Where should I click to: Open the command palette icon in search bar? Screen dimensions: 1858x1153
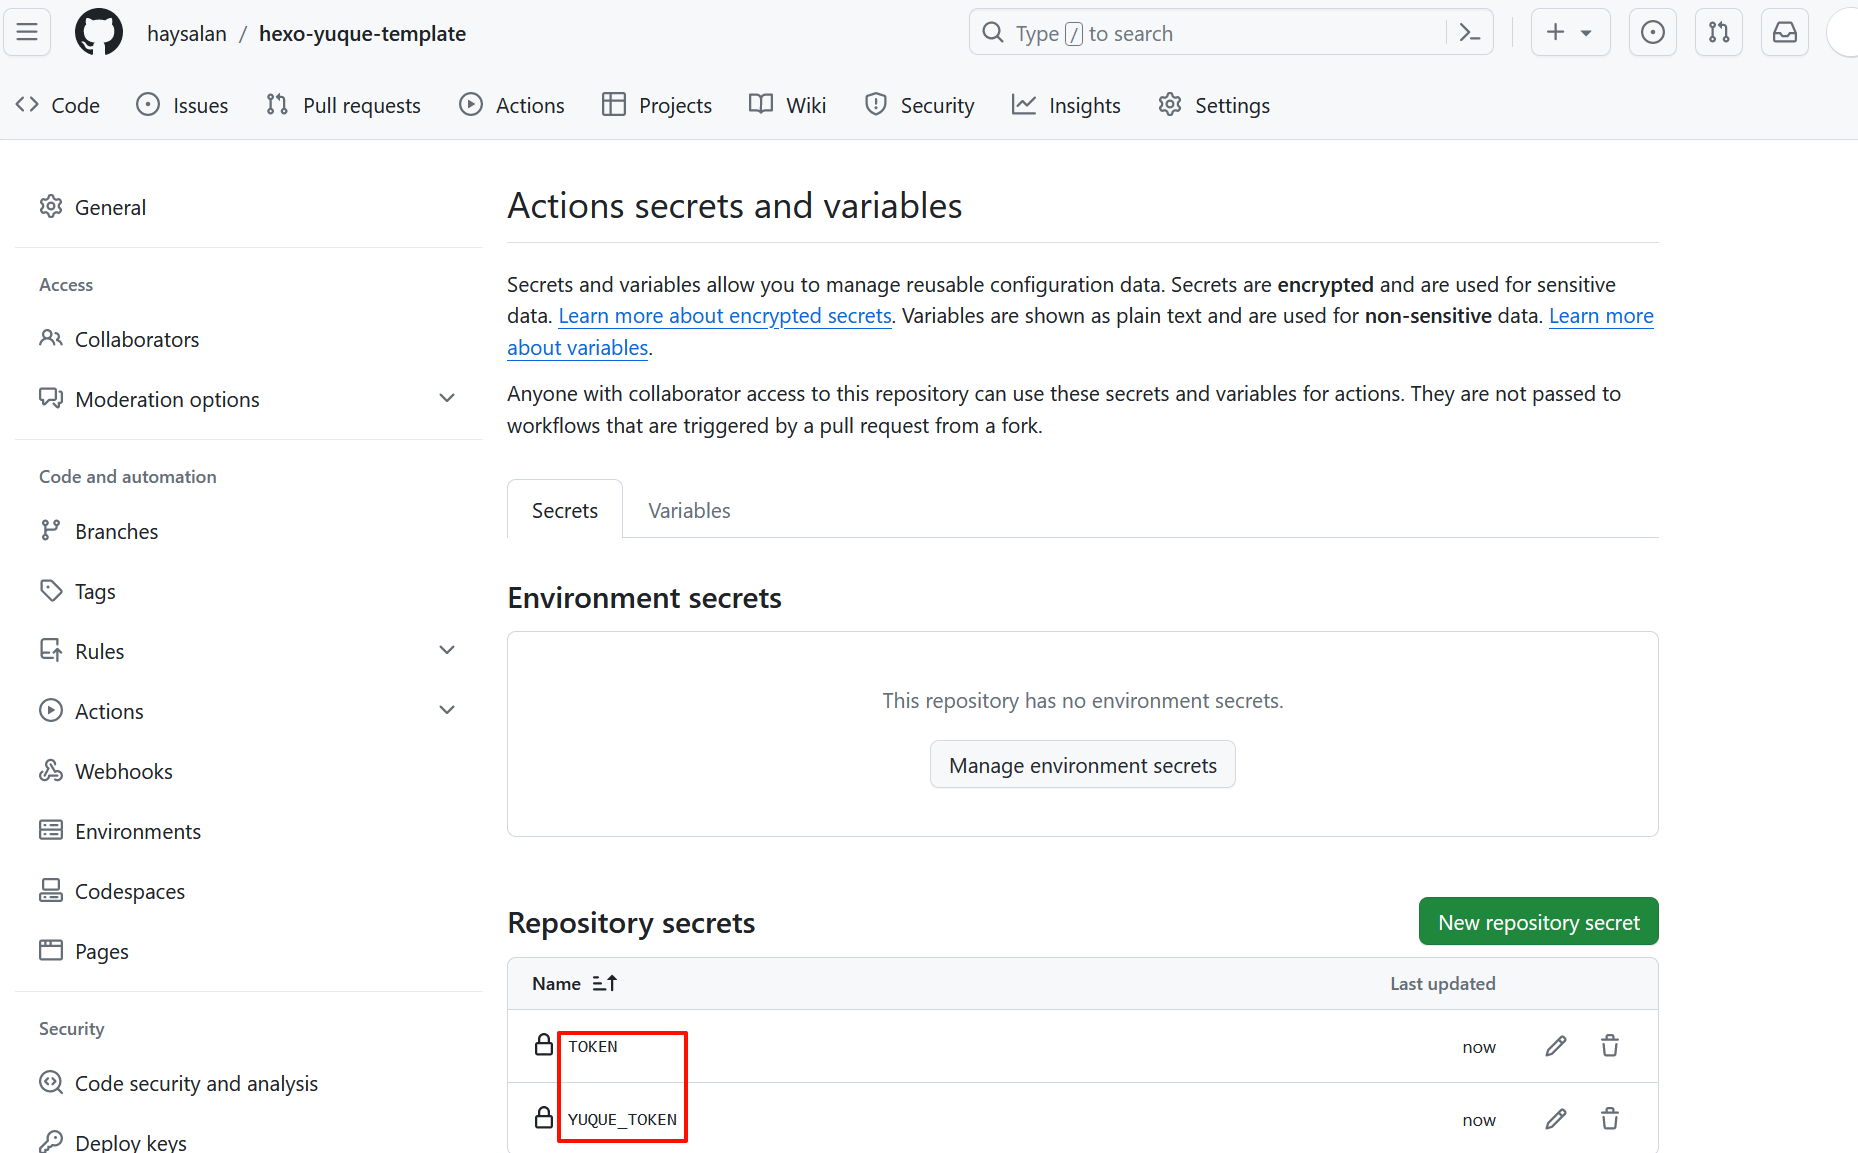[x=1469, y=33]
